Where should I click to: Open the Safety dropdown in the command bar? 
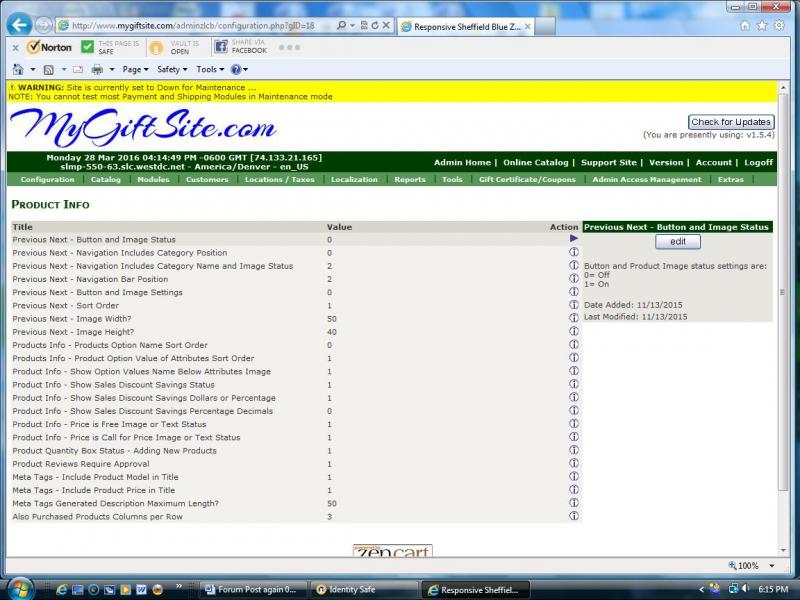(x=172, y=69)
